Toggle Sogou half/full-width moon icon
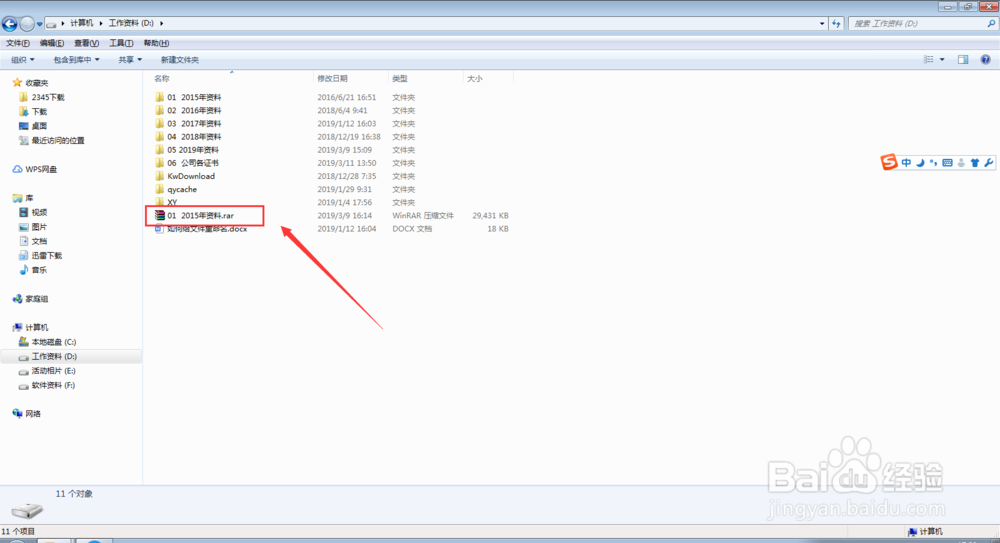 click(x=920, y=163)
